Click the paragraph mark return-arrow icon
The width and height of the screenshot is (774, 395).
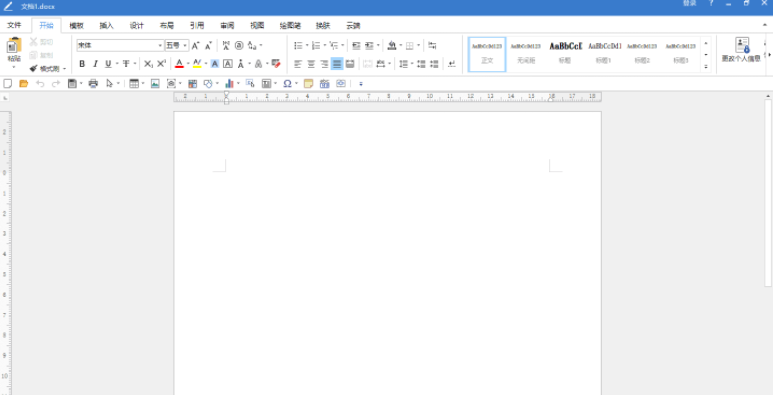coord(452,64)
